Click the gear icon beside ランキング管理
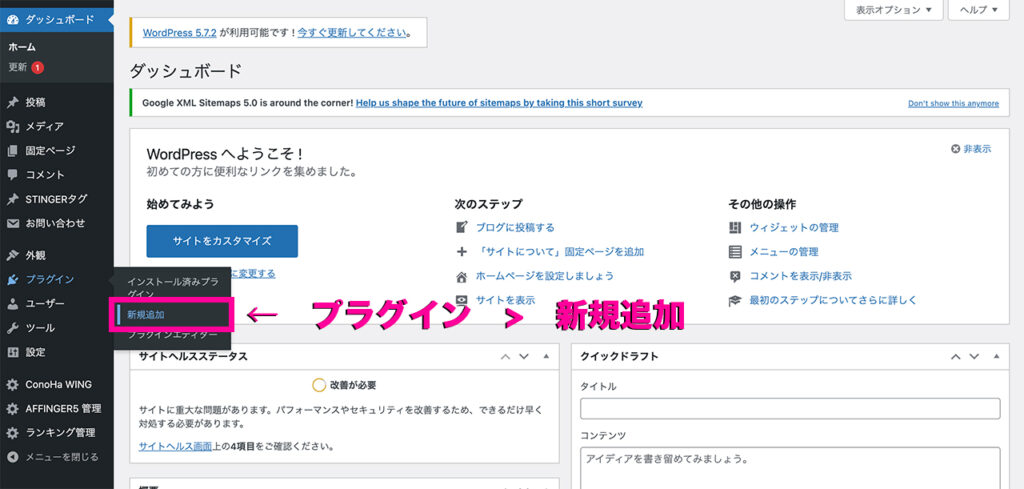Viewport: 1024px width, 489px height. (12, 433)
